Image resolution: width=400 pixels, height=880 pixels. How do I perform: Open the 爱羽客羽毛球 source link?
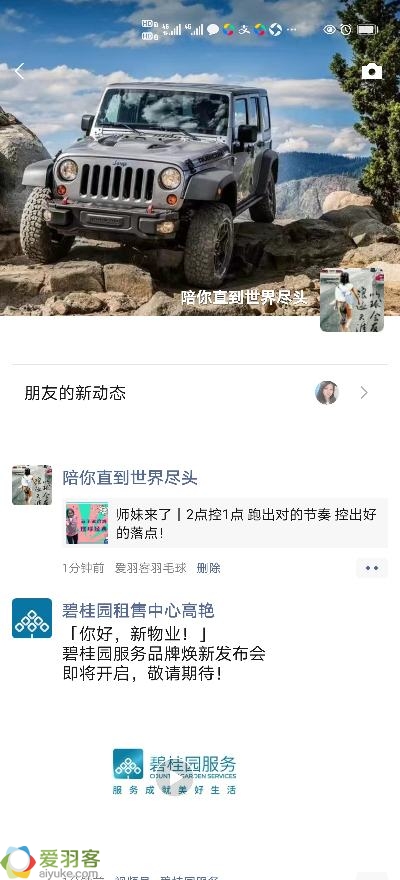[x=150, y=568]
